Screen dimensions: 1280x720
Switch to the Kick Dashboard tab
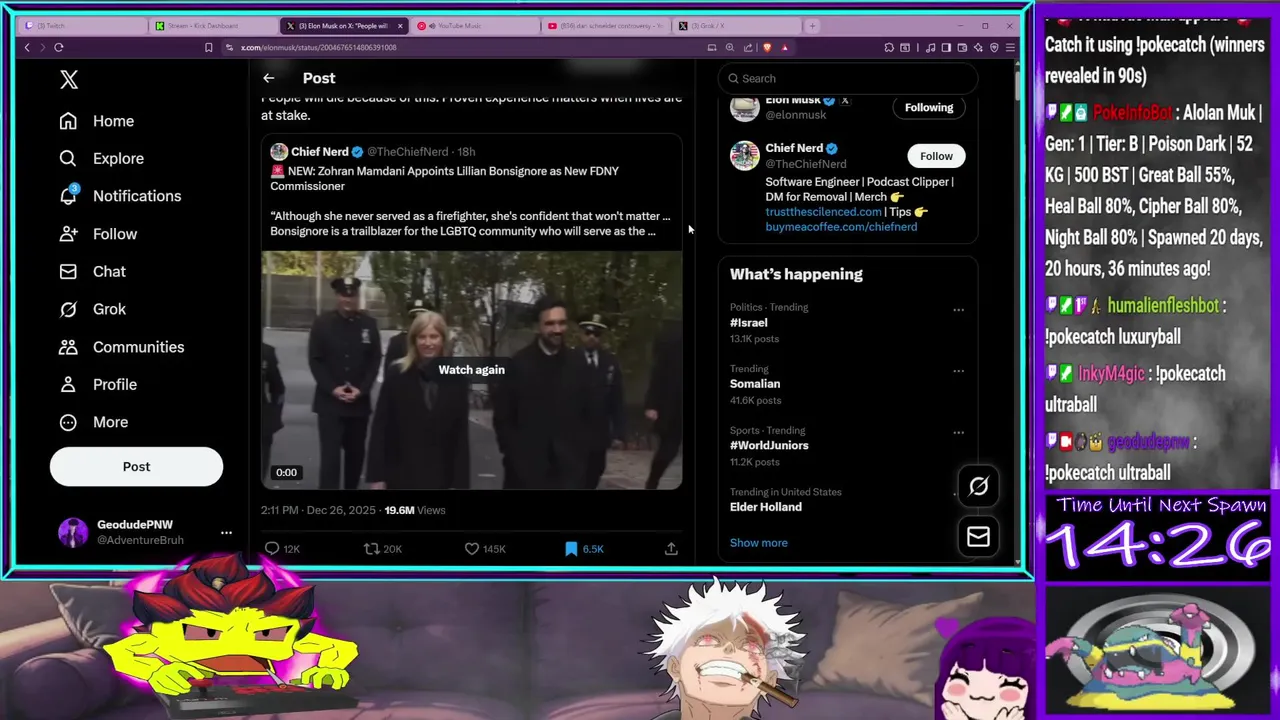click(212, 26)
